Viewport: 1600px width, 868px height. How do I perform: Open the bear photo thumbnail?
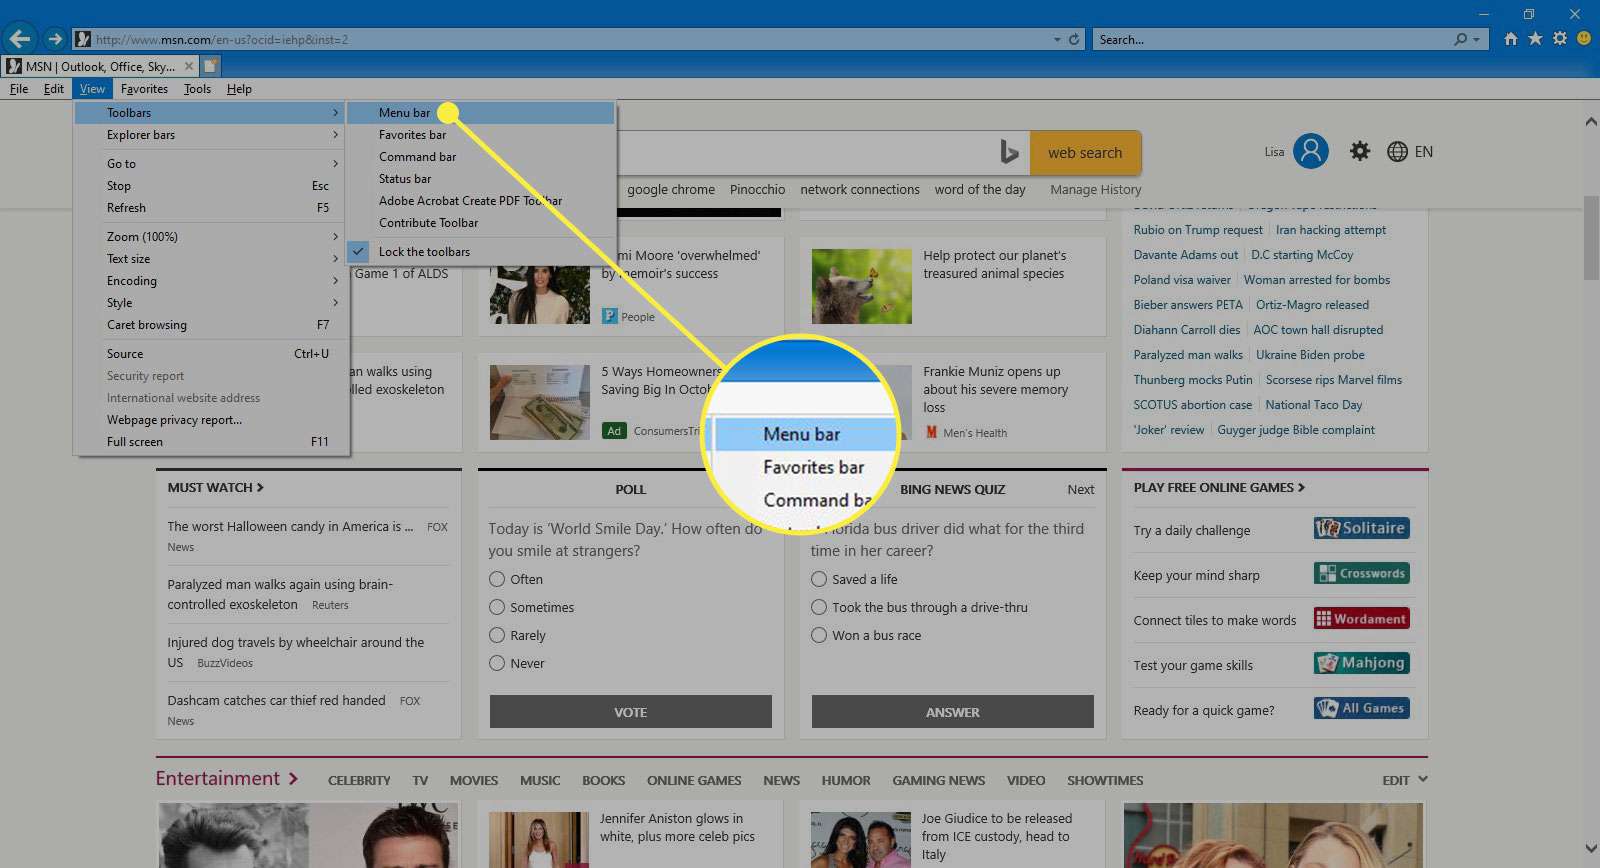coord(861,286)
